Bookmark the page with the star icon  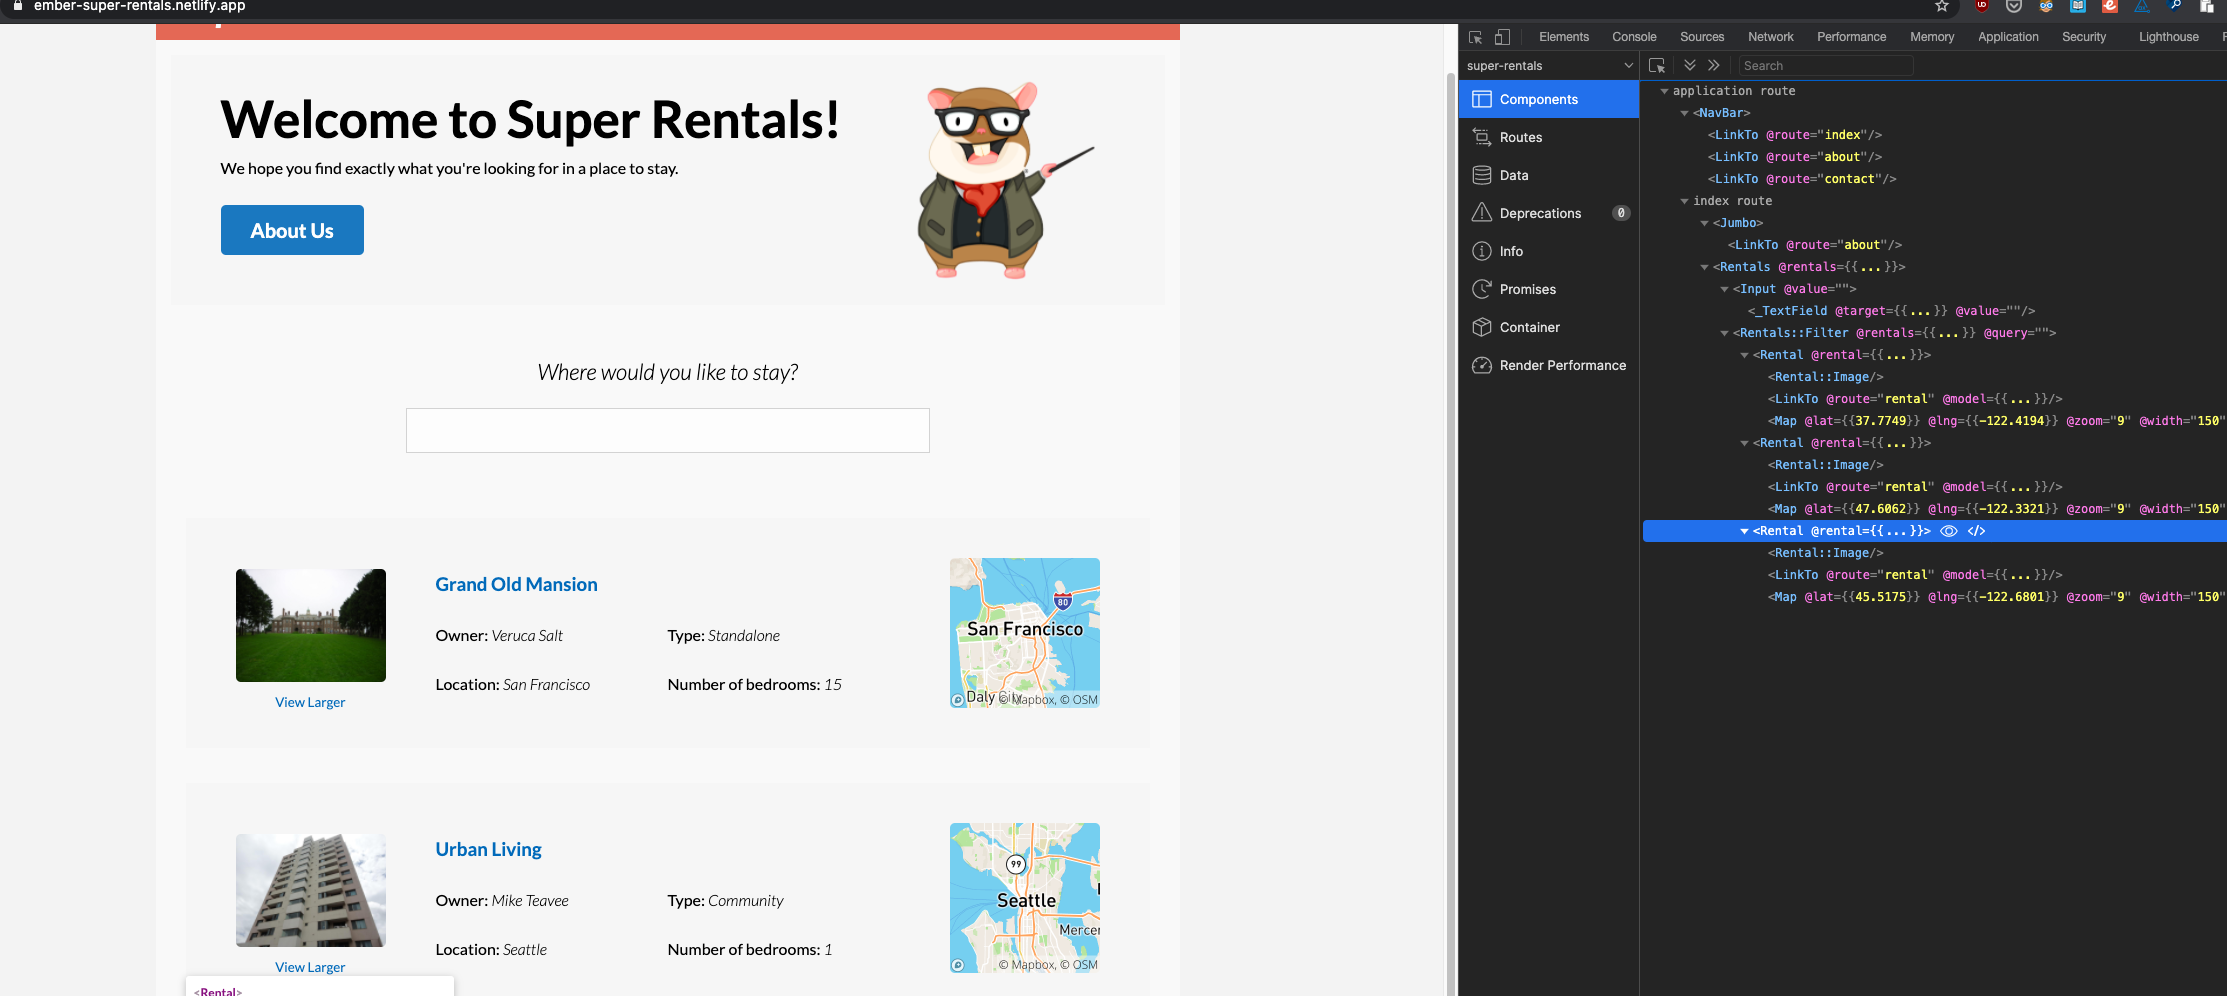pyautogui.click(x=1942, y=6)
